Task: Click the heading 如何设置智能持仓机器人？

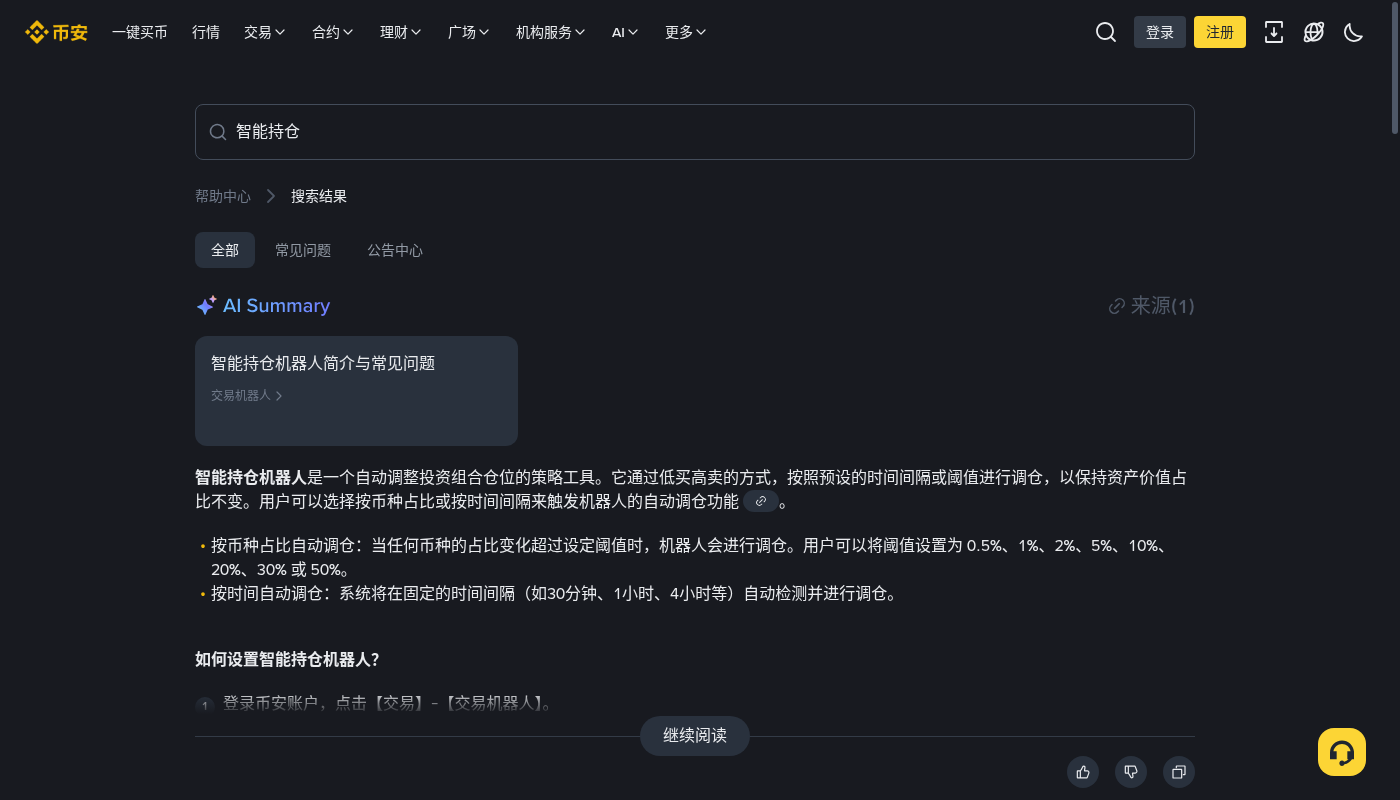Action: coord(287,660)
